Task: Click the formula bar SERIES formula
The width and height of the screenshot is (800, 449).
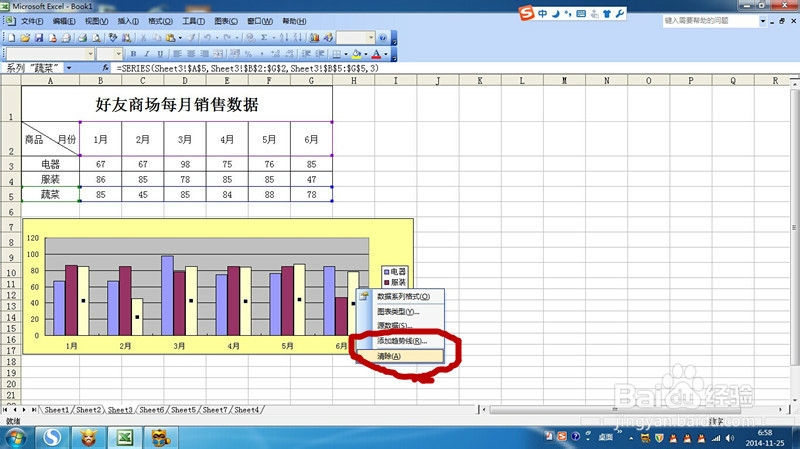Action: 247,68
